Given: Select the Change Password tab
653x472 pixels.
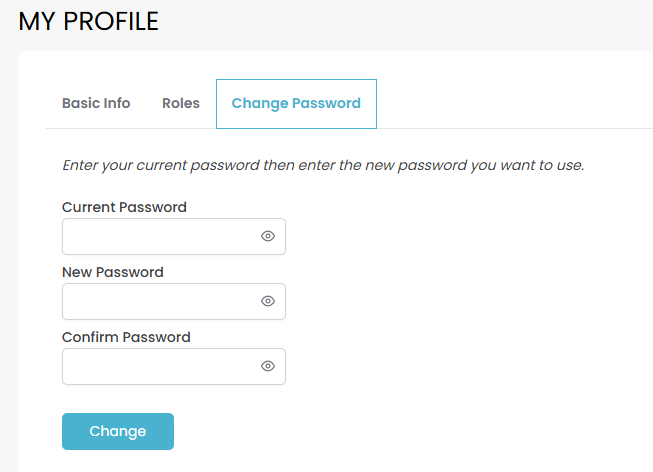Looking at the screenshot, I should 296,103.
